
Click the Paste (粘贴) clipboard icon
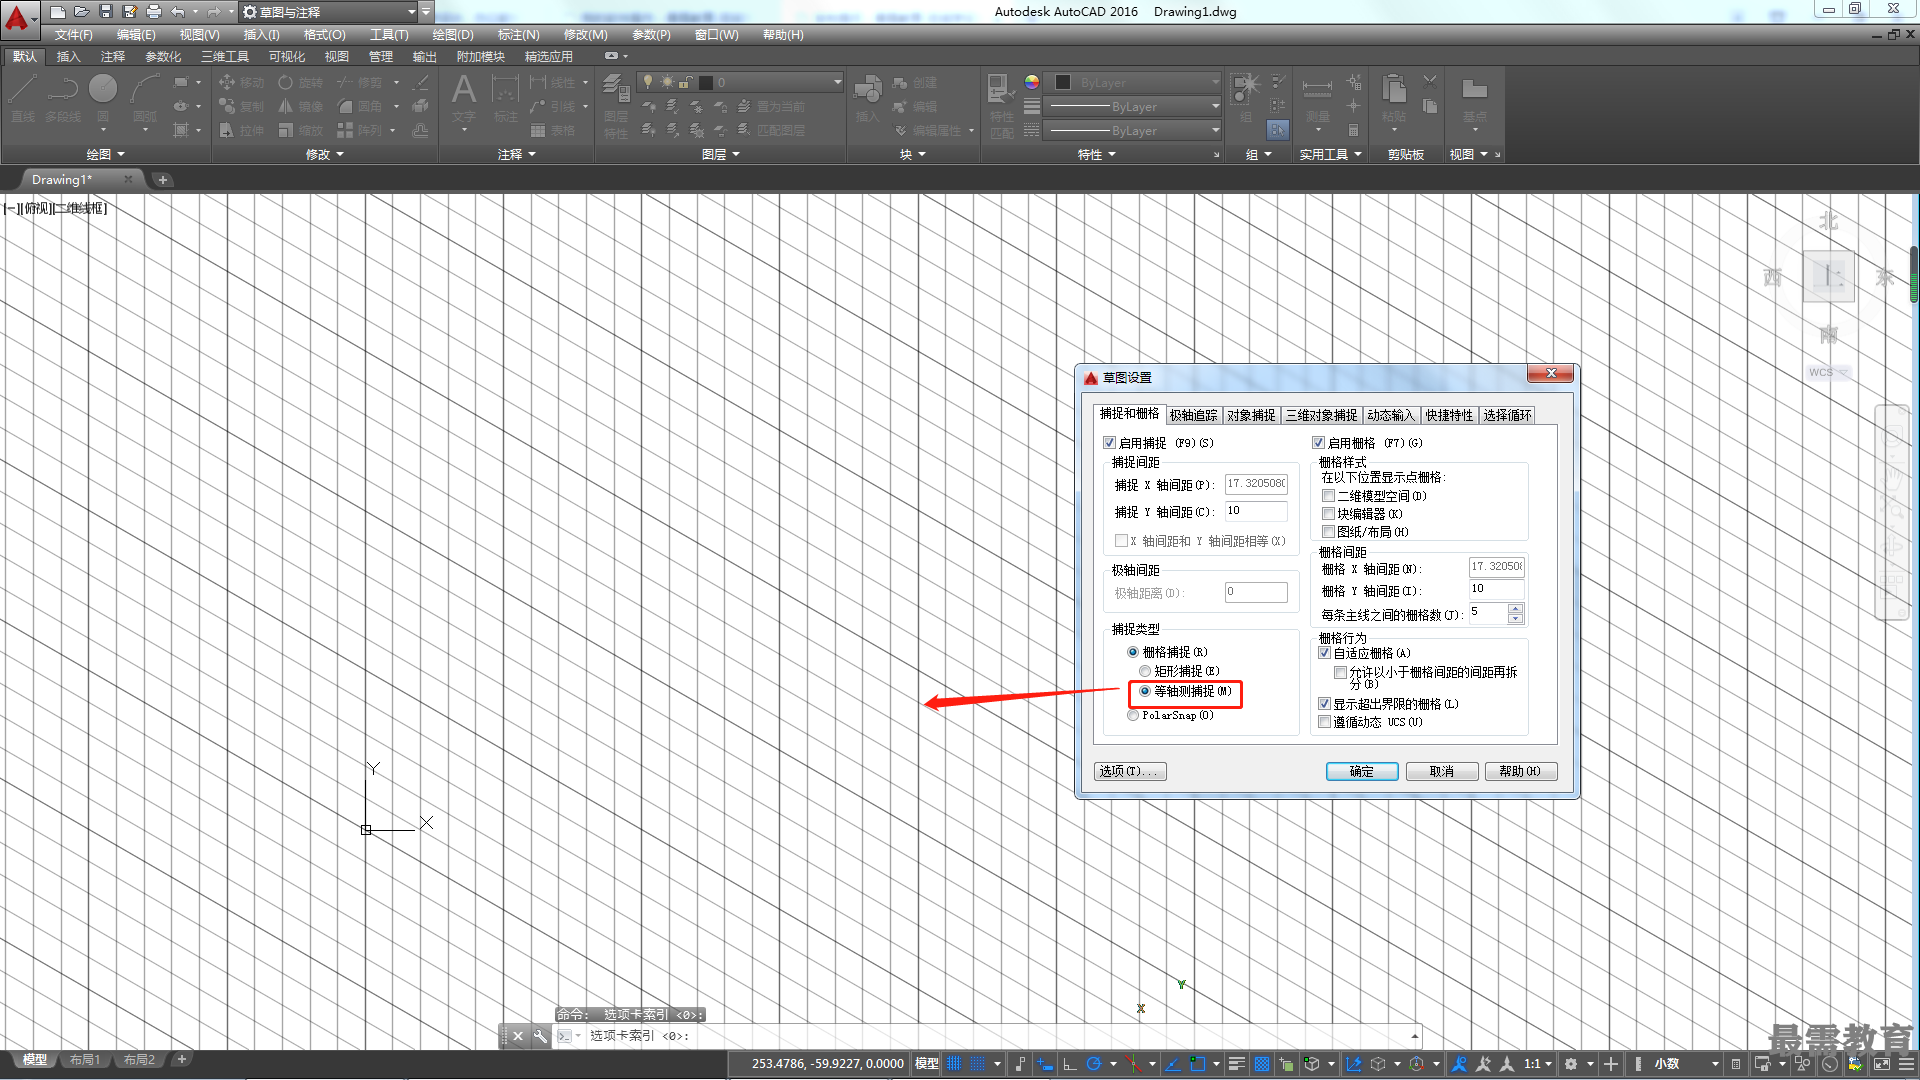coord(1394,98)
